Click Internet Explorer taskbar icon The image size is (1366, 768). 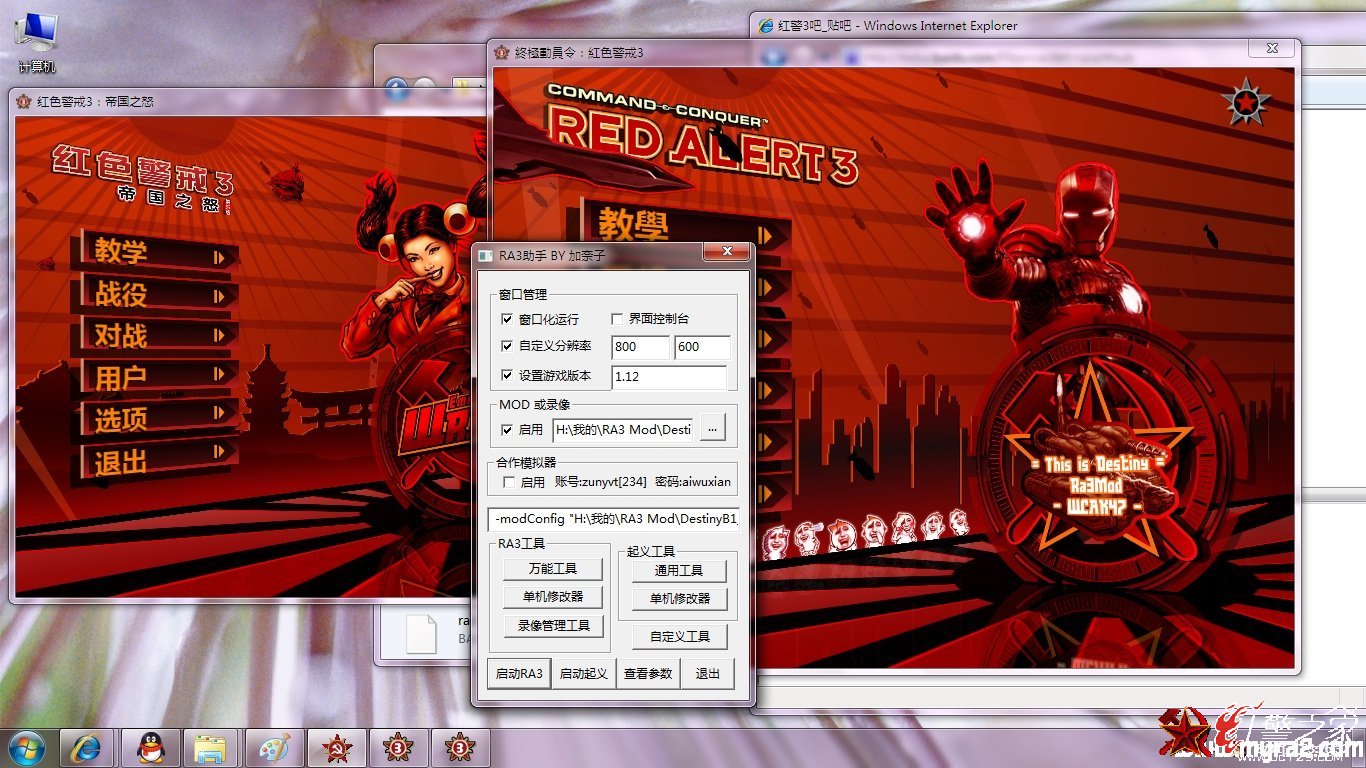[x=87, y=748]
